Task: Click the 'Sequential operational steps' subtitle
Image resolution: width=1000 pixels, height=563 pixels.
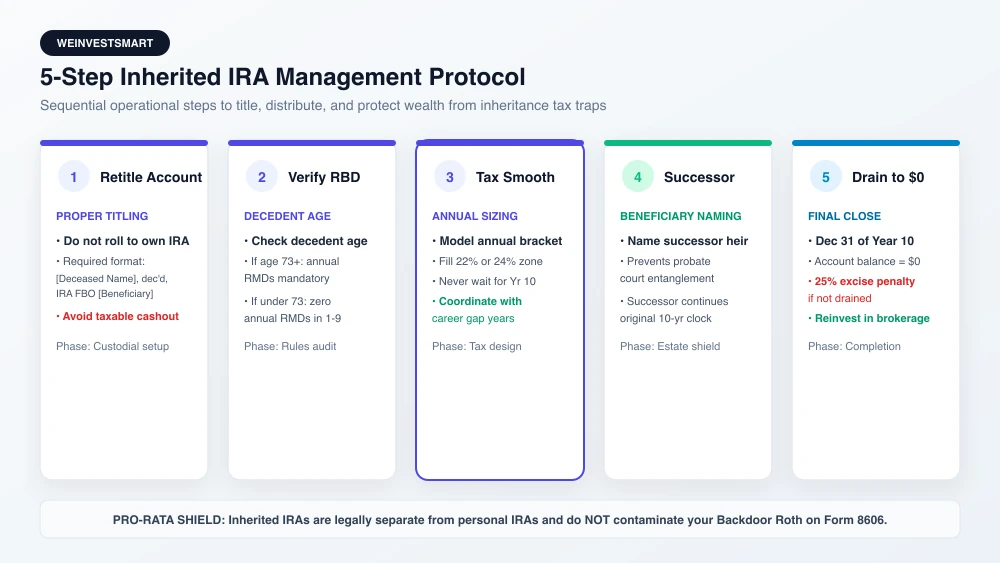Action: pos(323,105)
